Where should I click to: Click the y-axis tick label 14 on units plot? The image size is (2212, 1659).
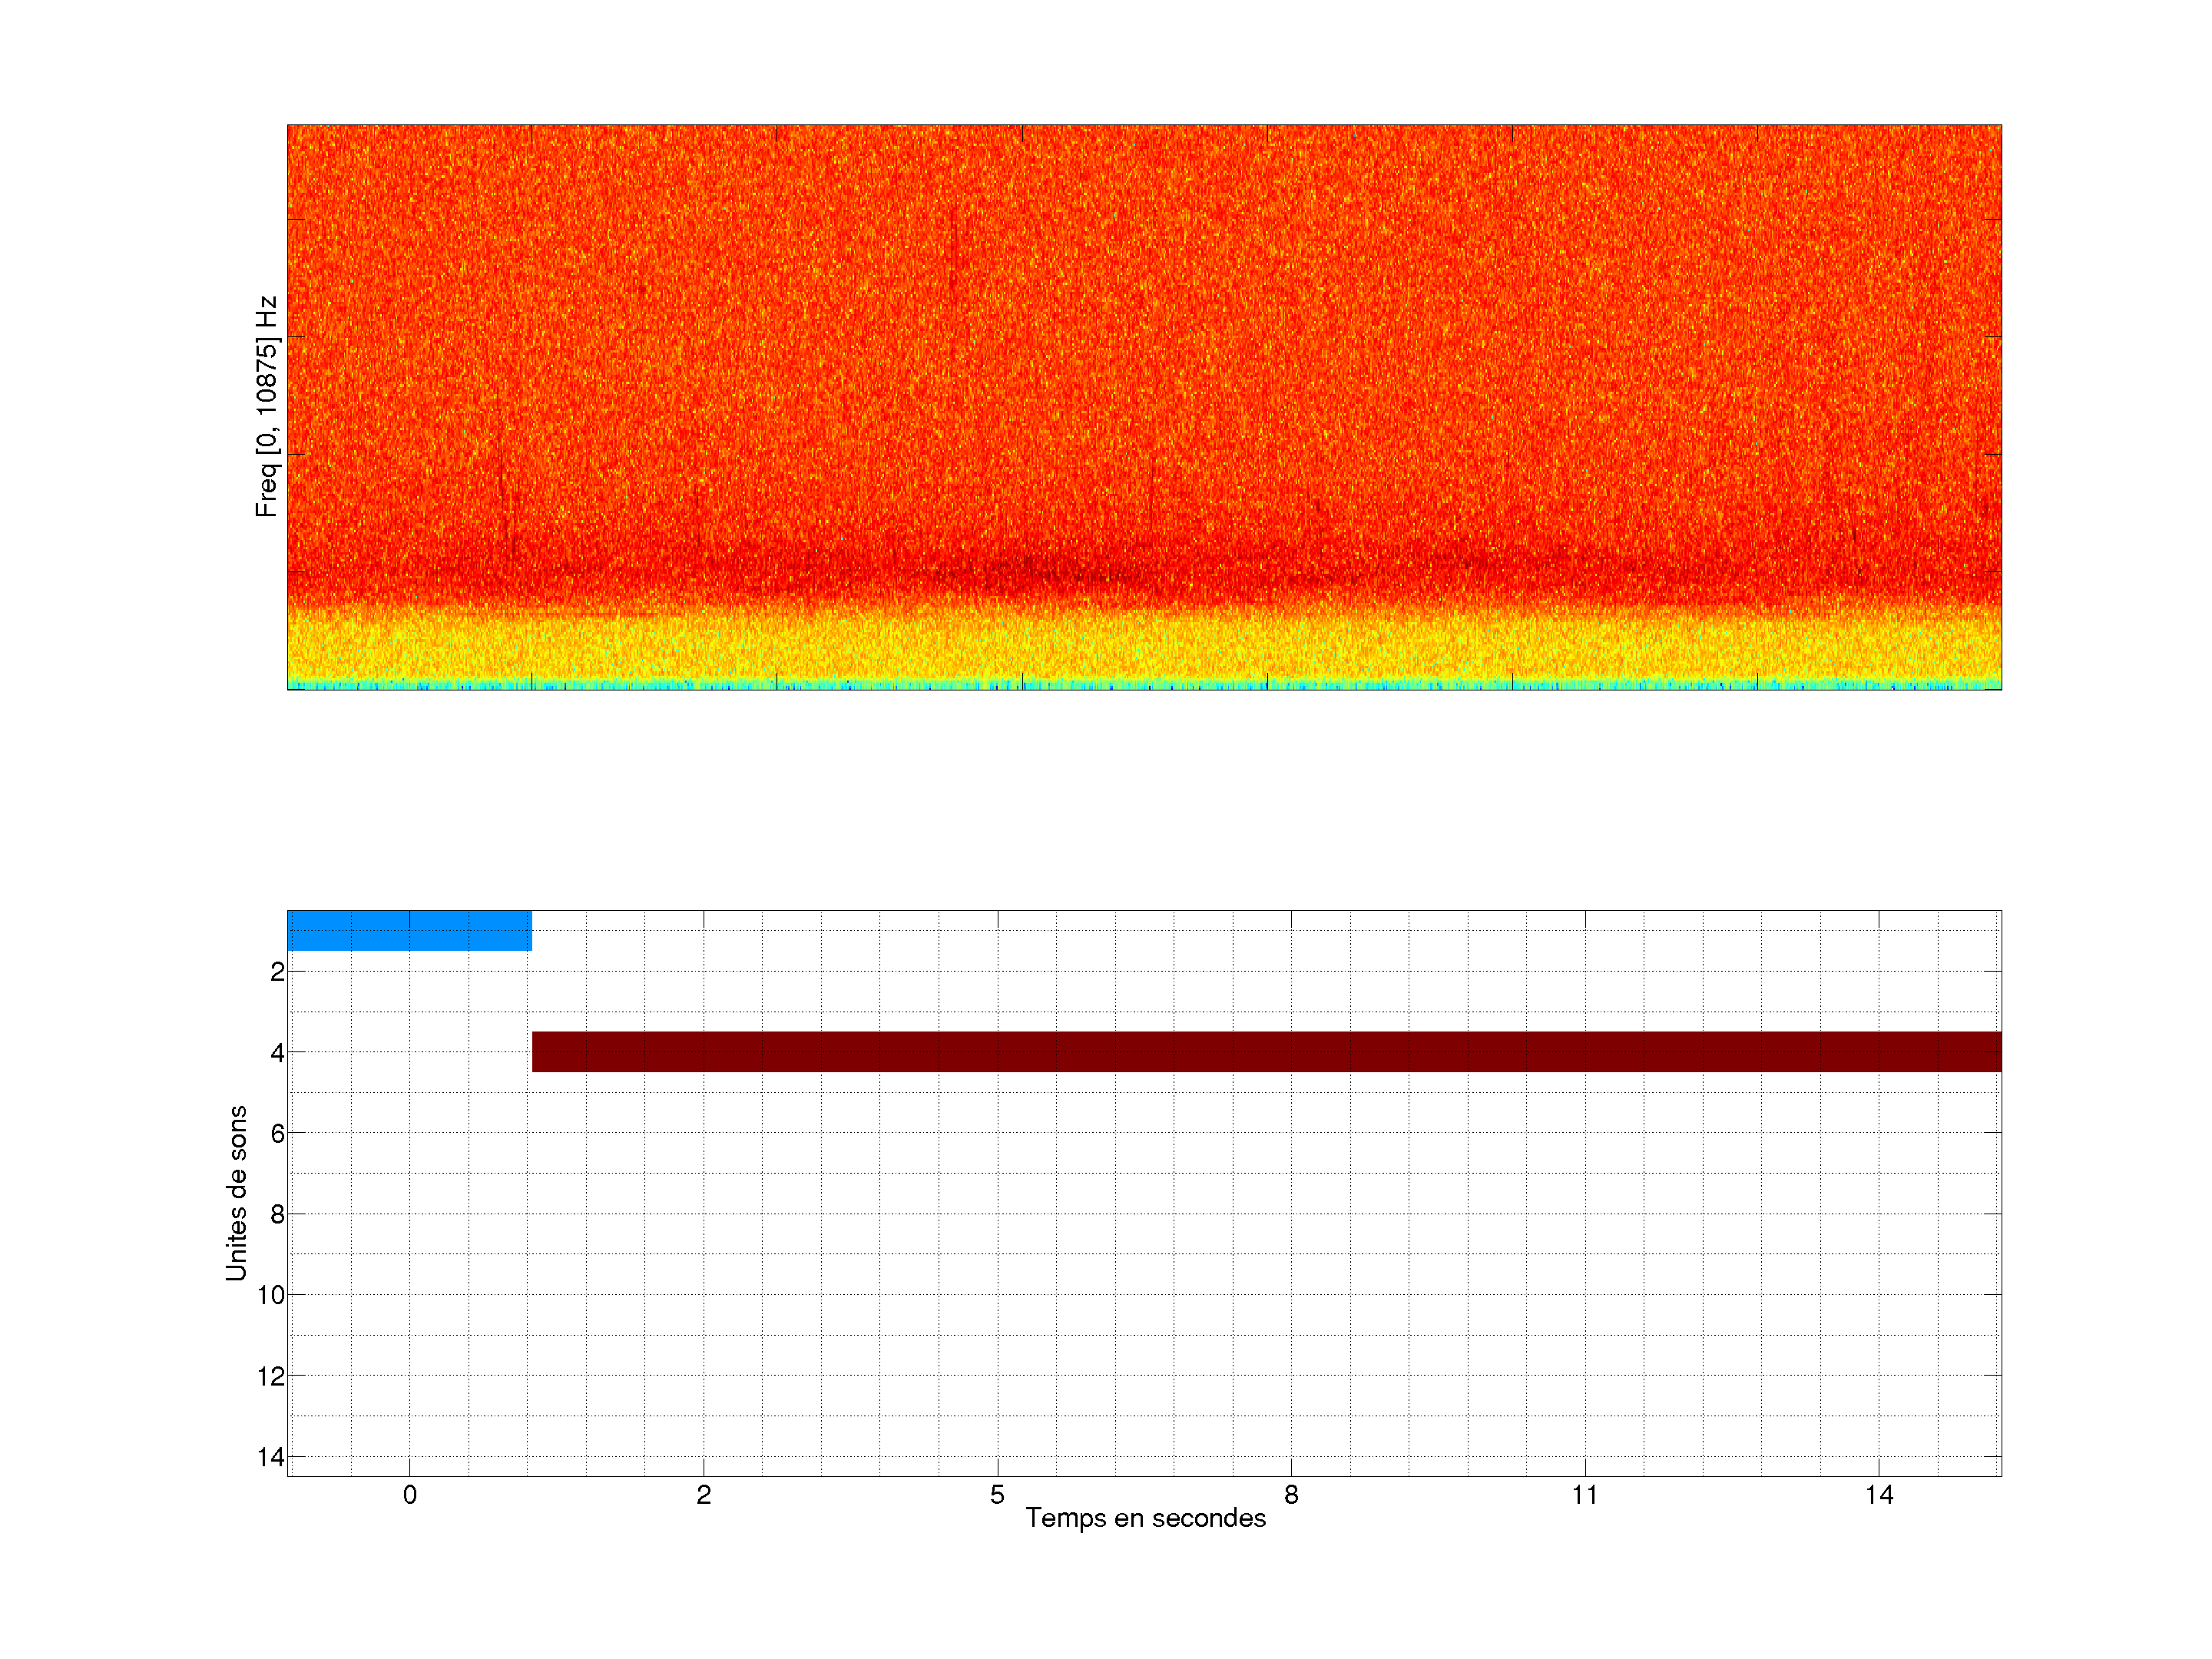pyautogui.click(x=271, y=1457)
